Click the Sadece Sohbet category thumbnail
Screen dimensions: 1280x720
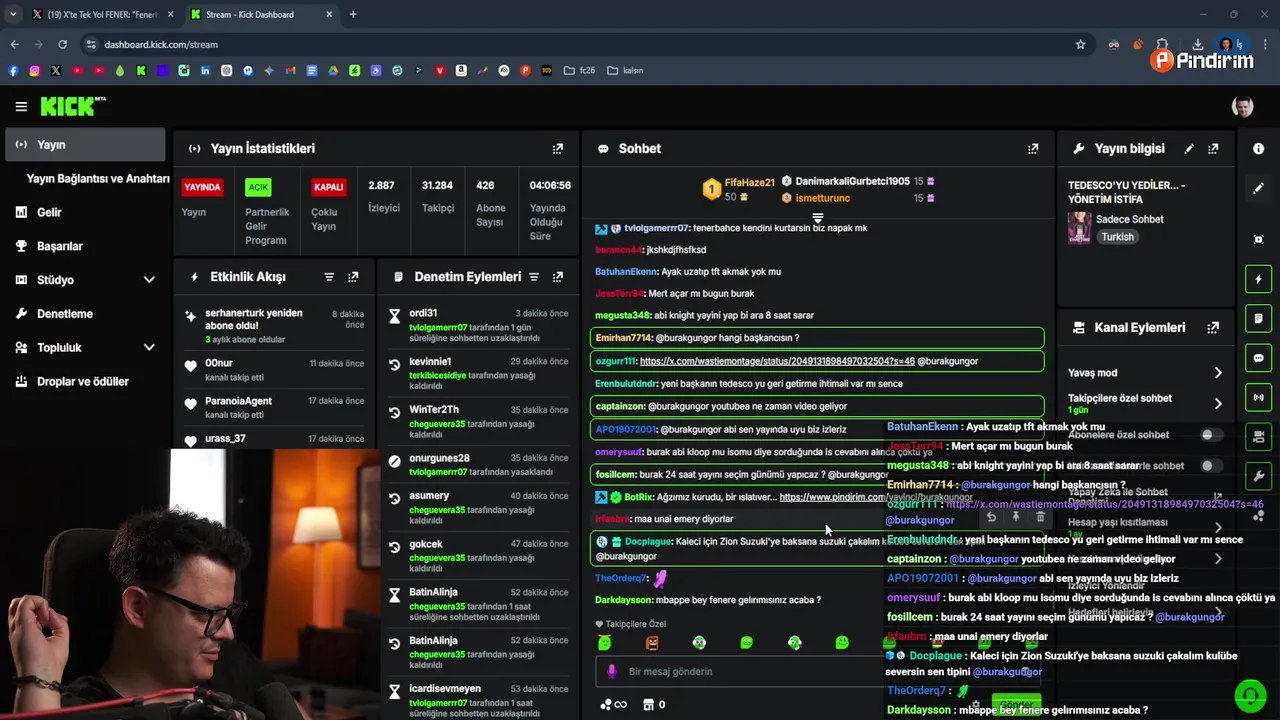point(1079,228)
